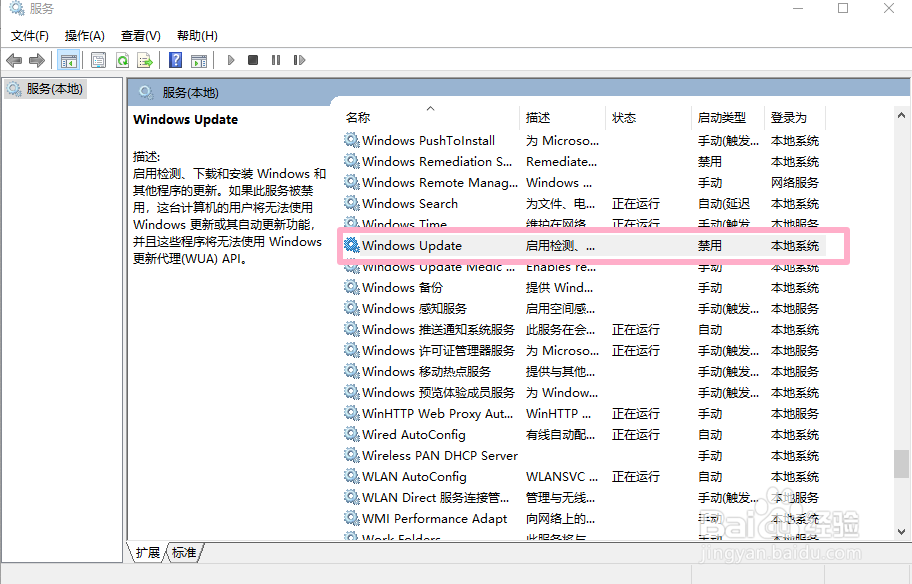Click gear icon beside Wireless PAN DHCP Server
Viewport: 912px width, 584px height.
pos(351,455)
